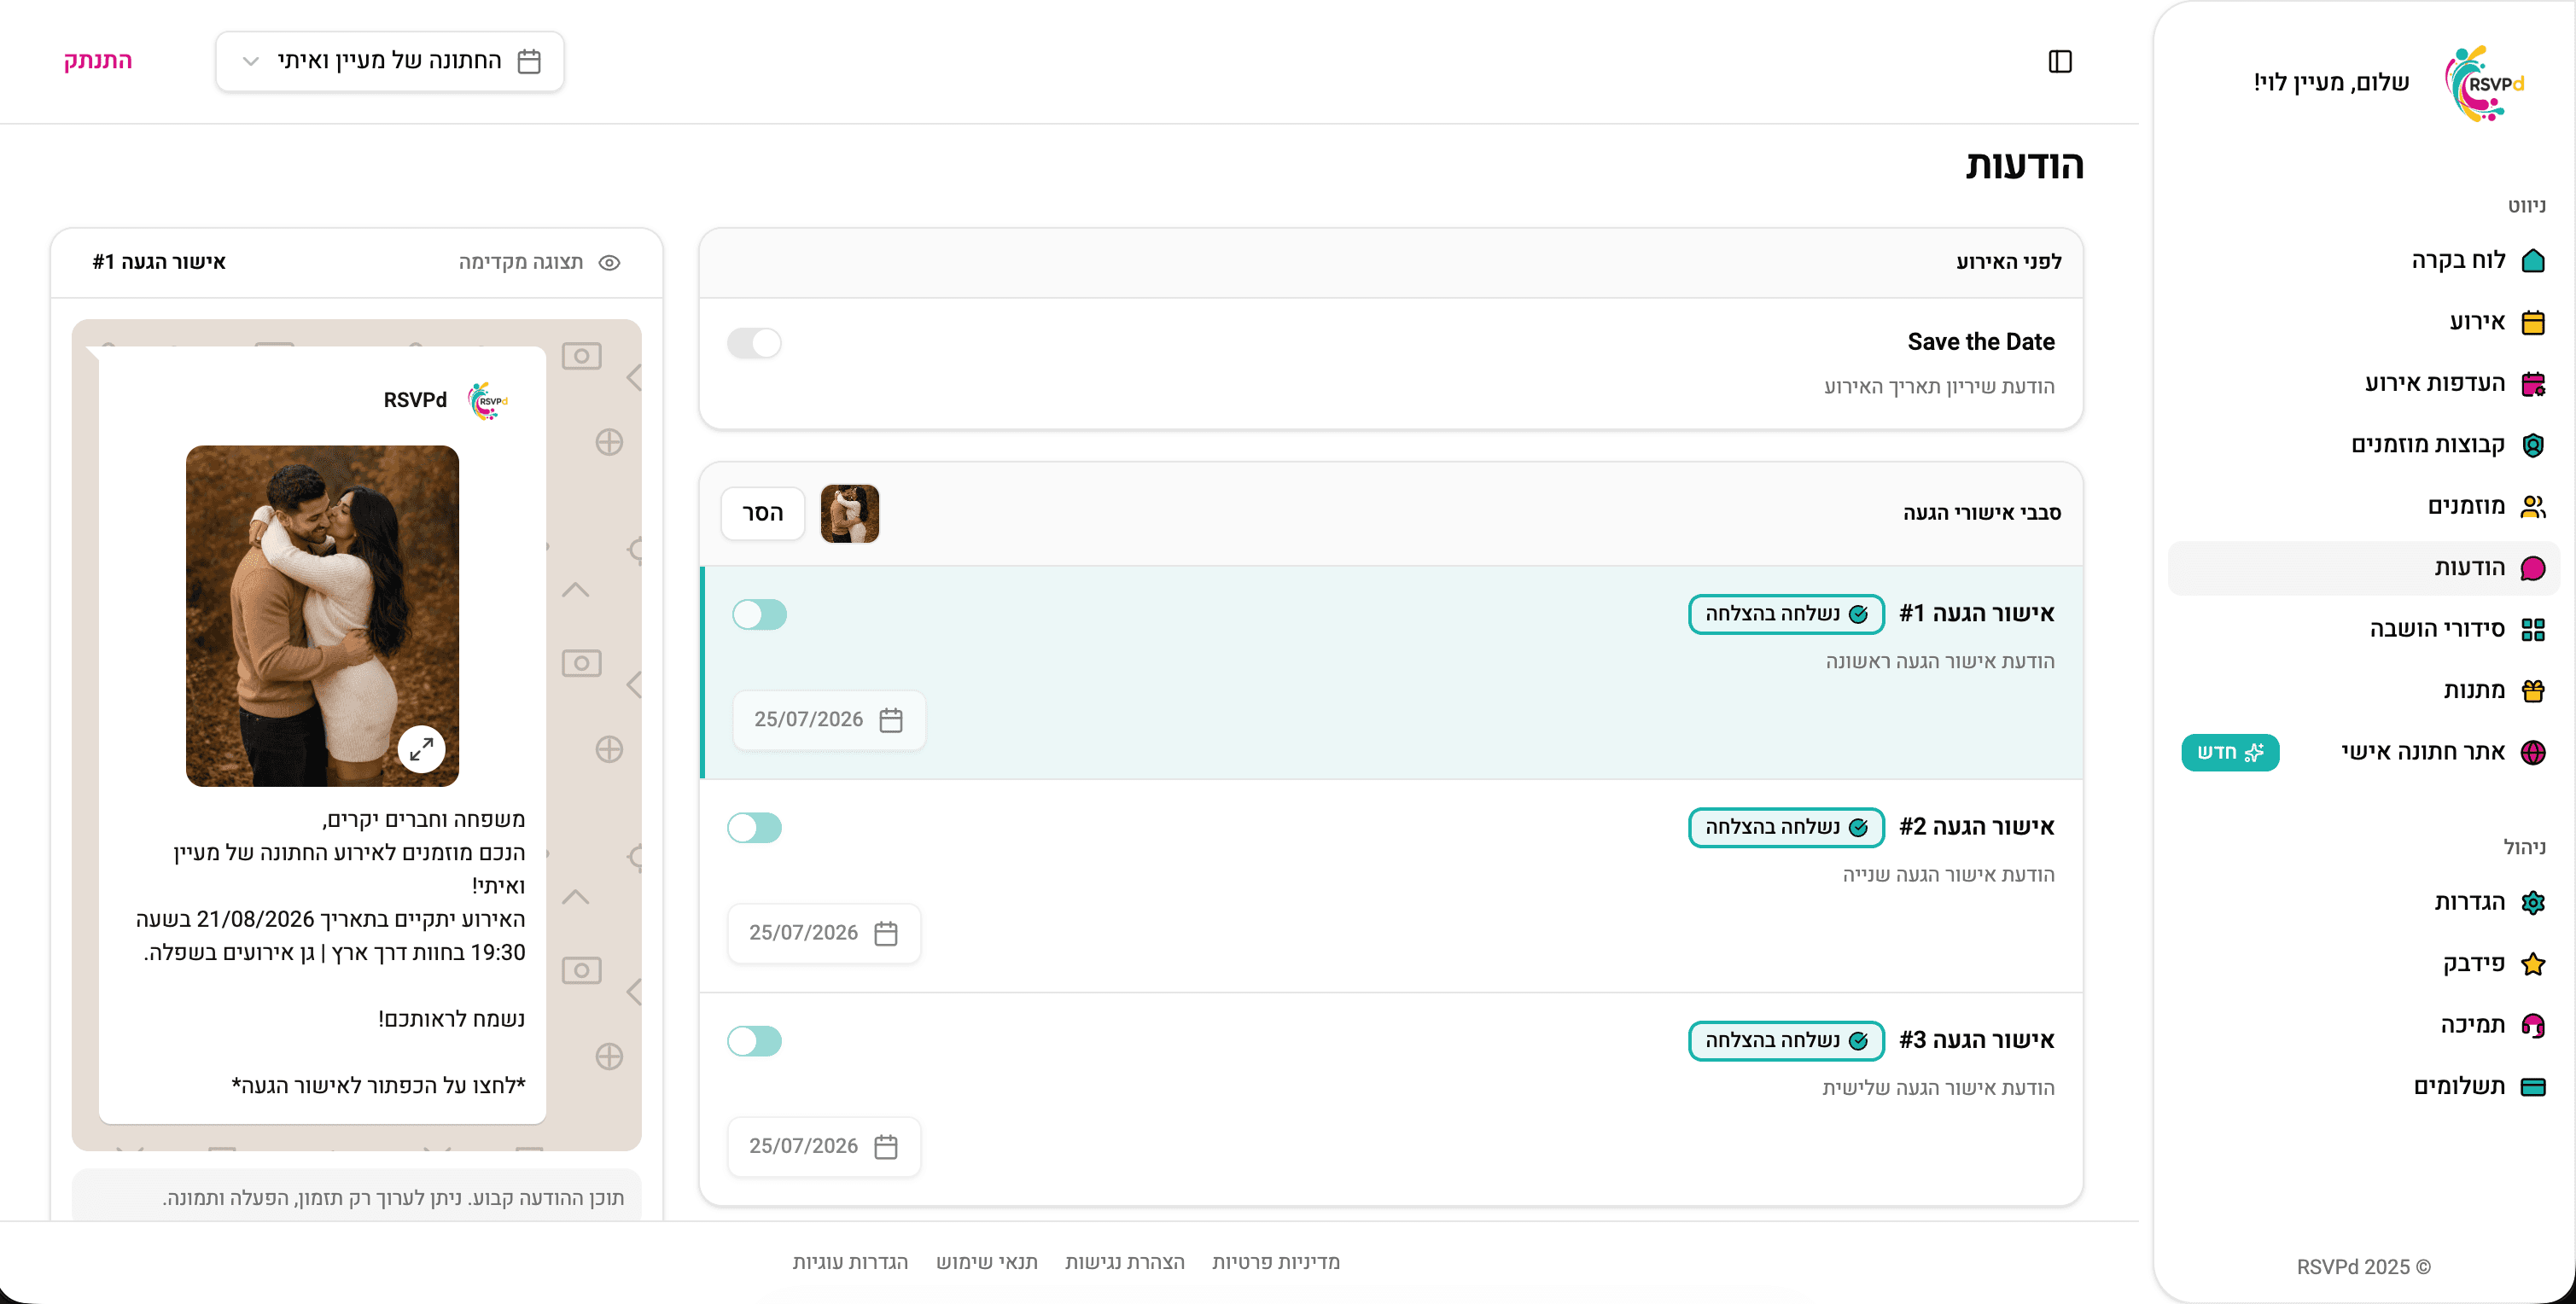Enable the Save the Date toggle

click(754, 343)
